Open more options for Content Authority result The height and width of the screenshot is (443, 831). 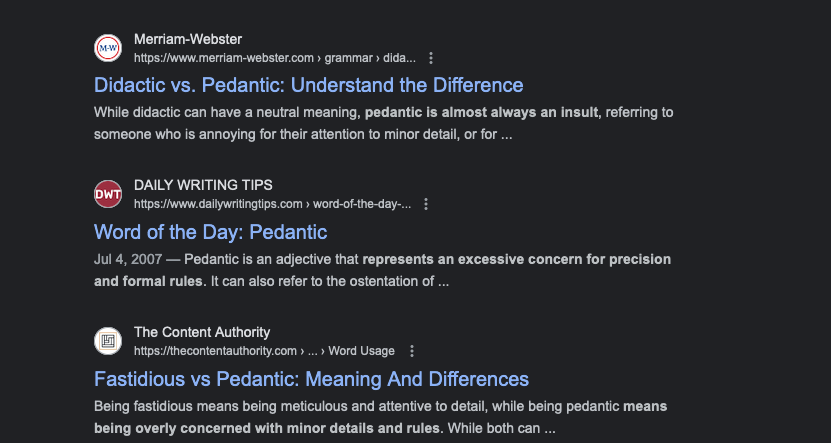click(x=412, y=351)
